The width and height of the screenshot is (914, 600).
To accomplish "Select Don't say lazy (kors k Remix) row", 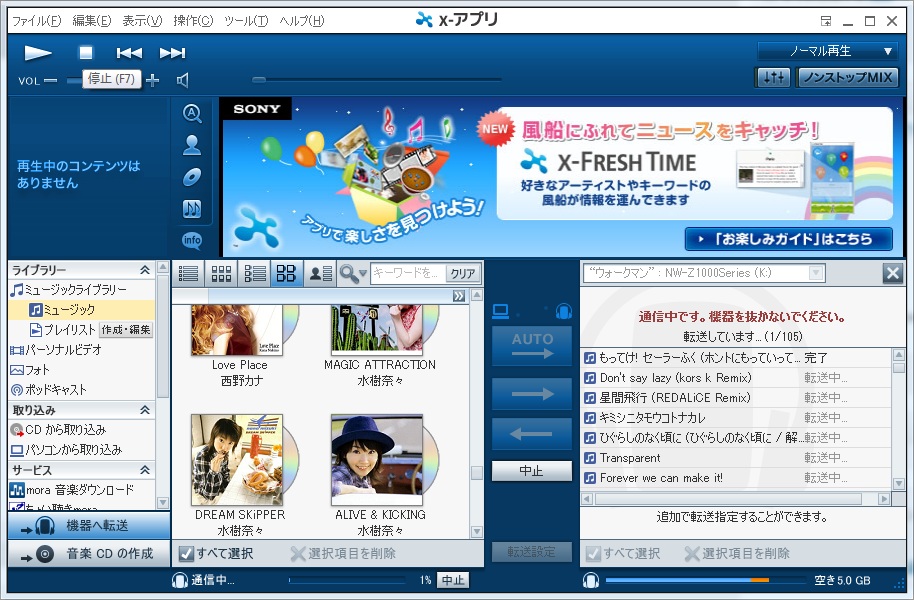I will click(x=736, y=378).
